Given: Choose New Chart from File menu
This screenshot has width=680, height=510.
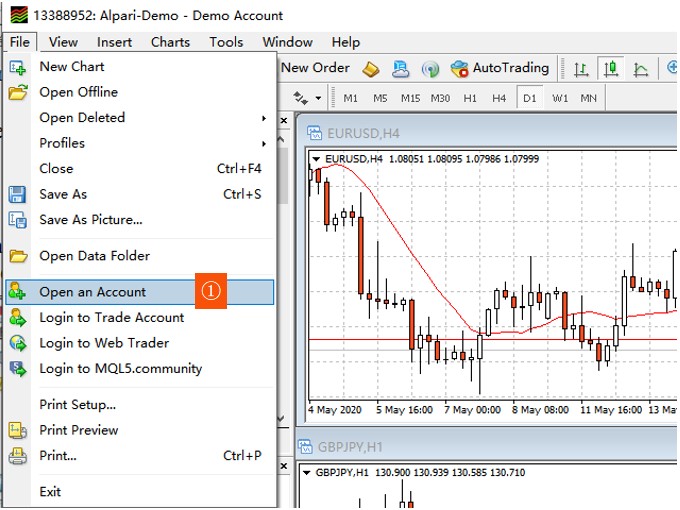Looking at the screenshot, I should pyautogui.click(x=140, y=67).
